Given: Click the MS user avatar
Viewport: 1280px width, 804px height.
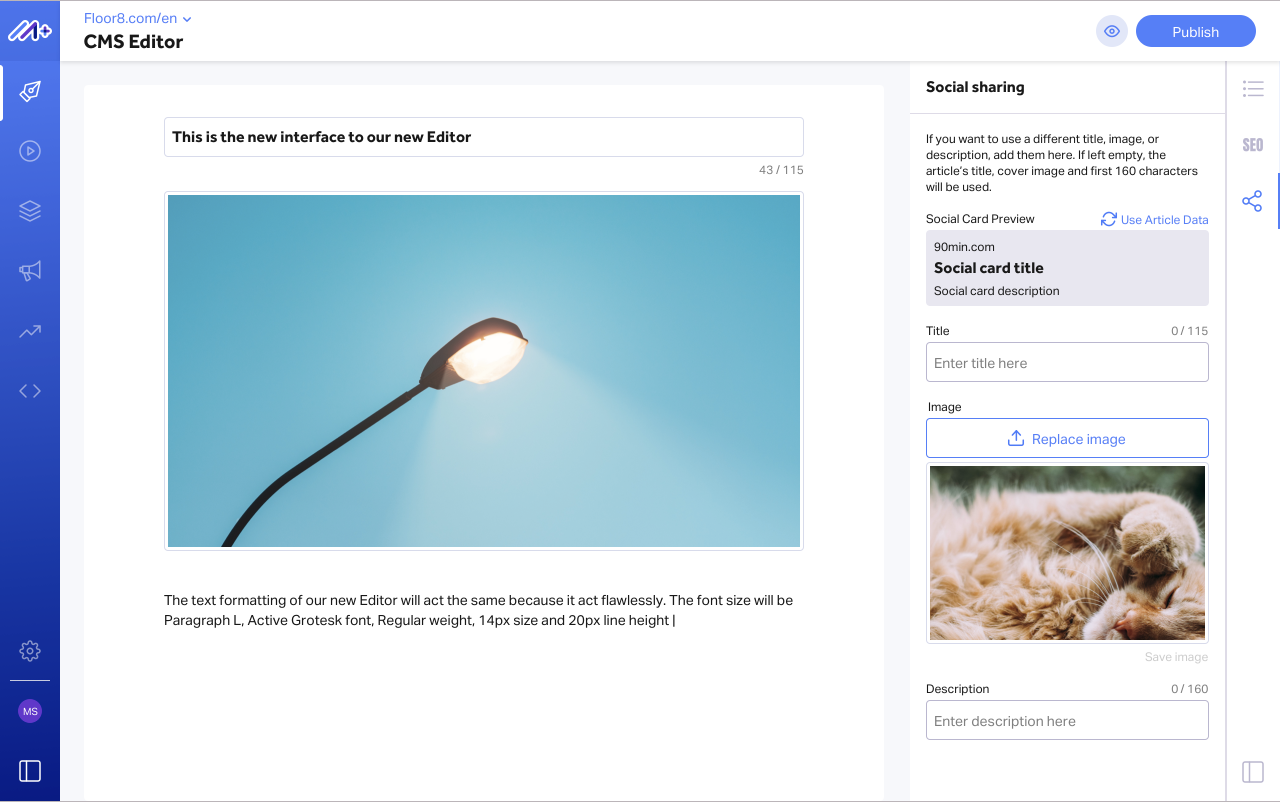Looking at the screenshot, I should [x=30, y=711].
